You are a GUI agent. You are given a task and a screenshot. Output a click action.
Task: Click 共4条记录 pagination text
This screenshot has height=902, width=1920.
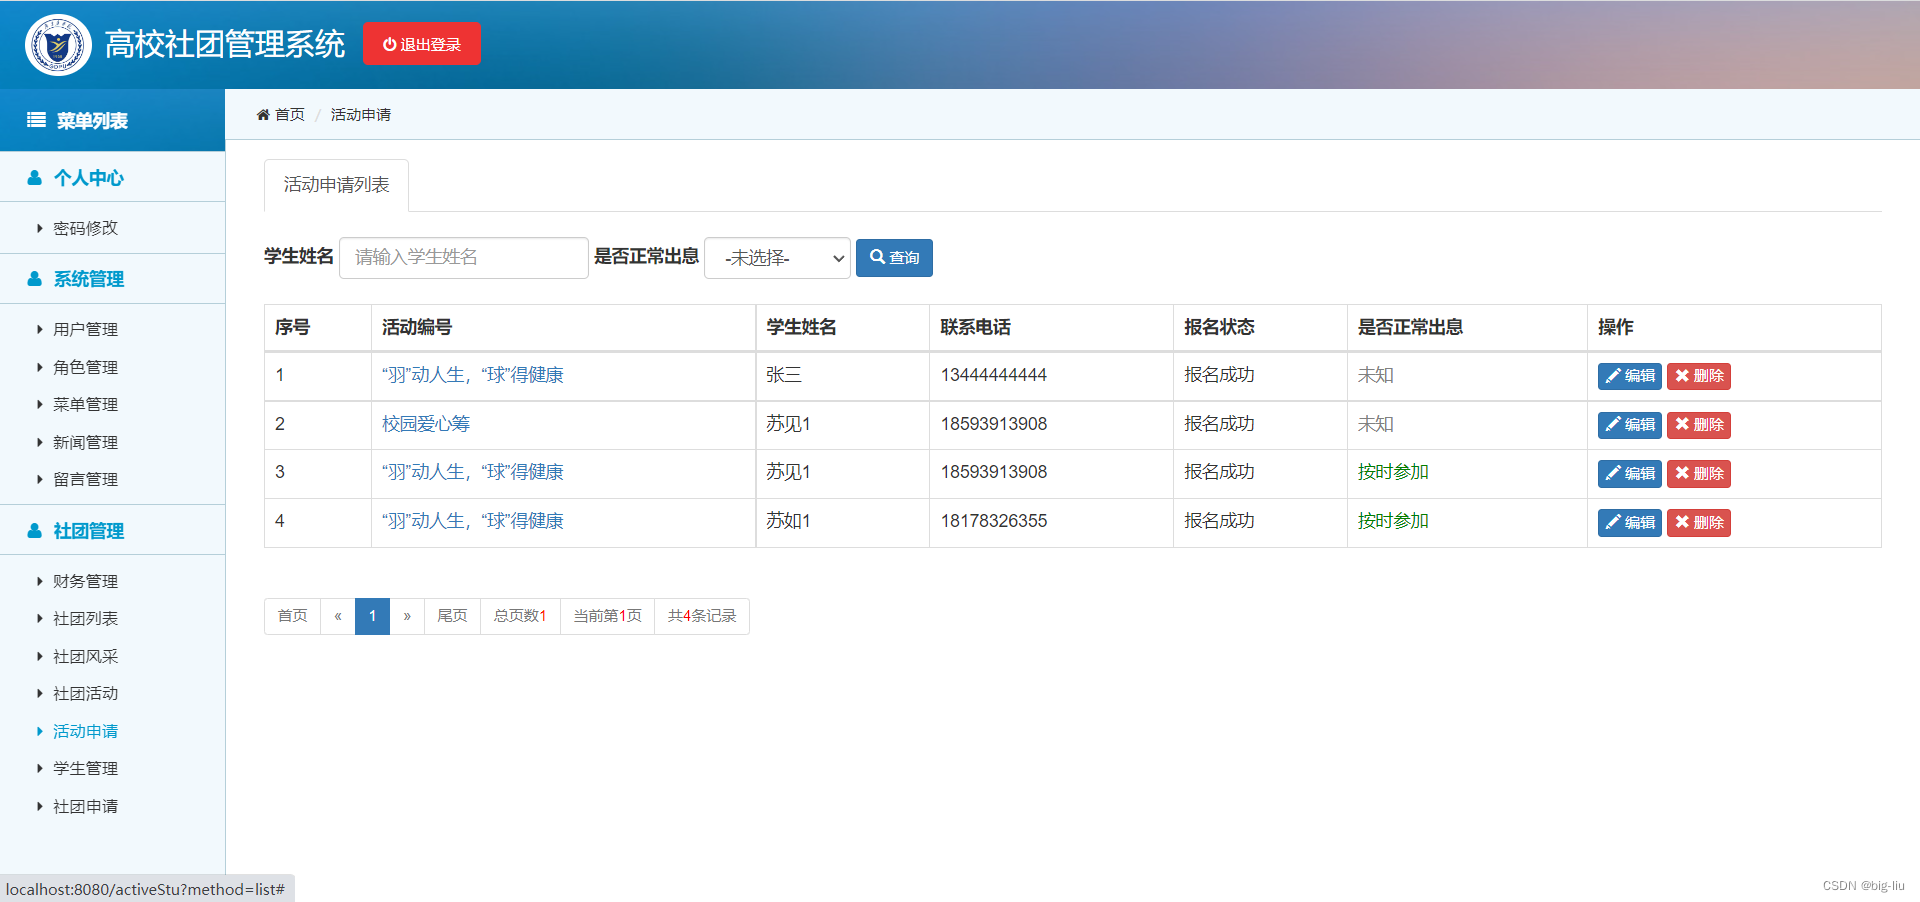tap(702, 616)
